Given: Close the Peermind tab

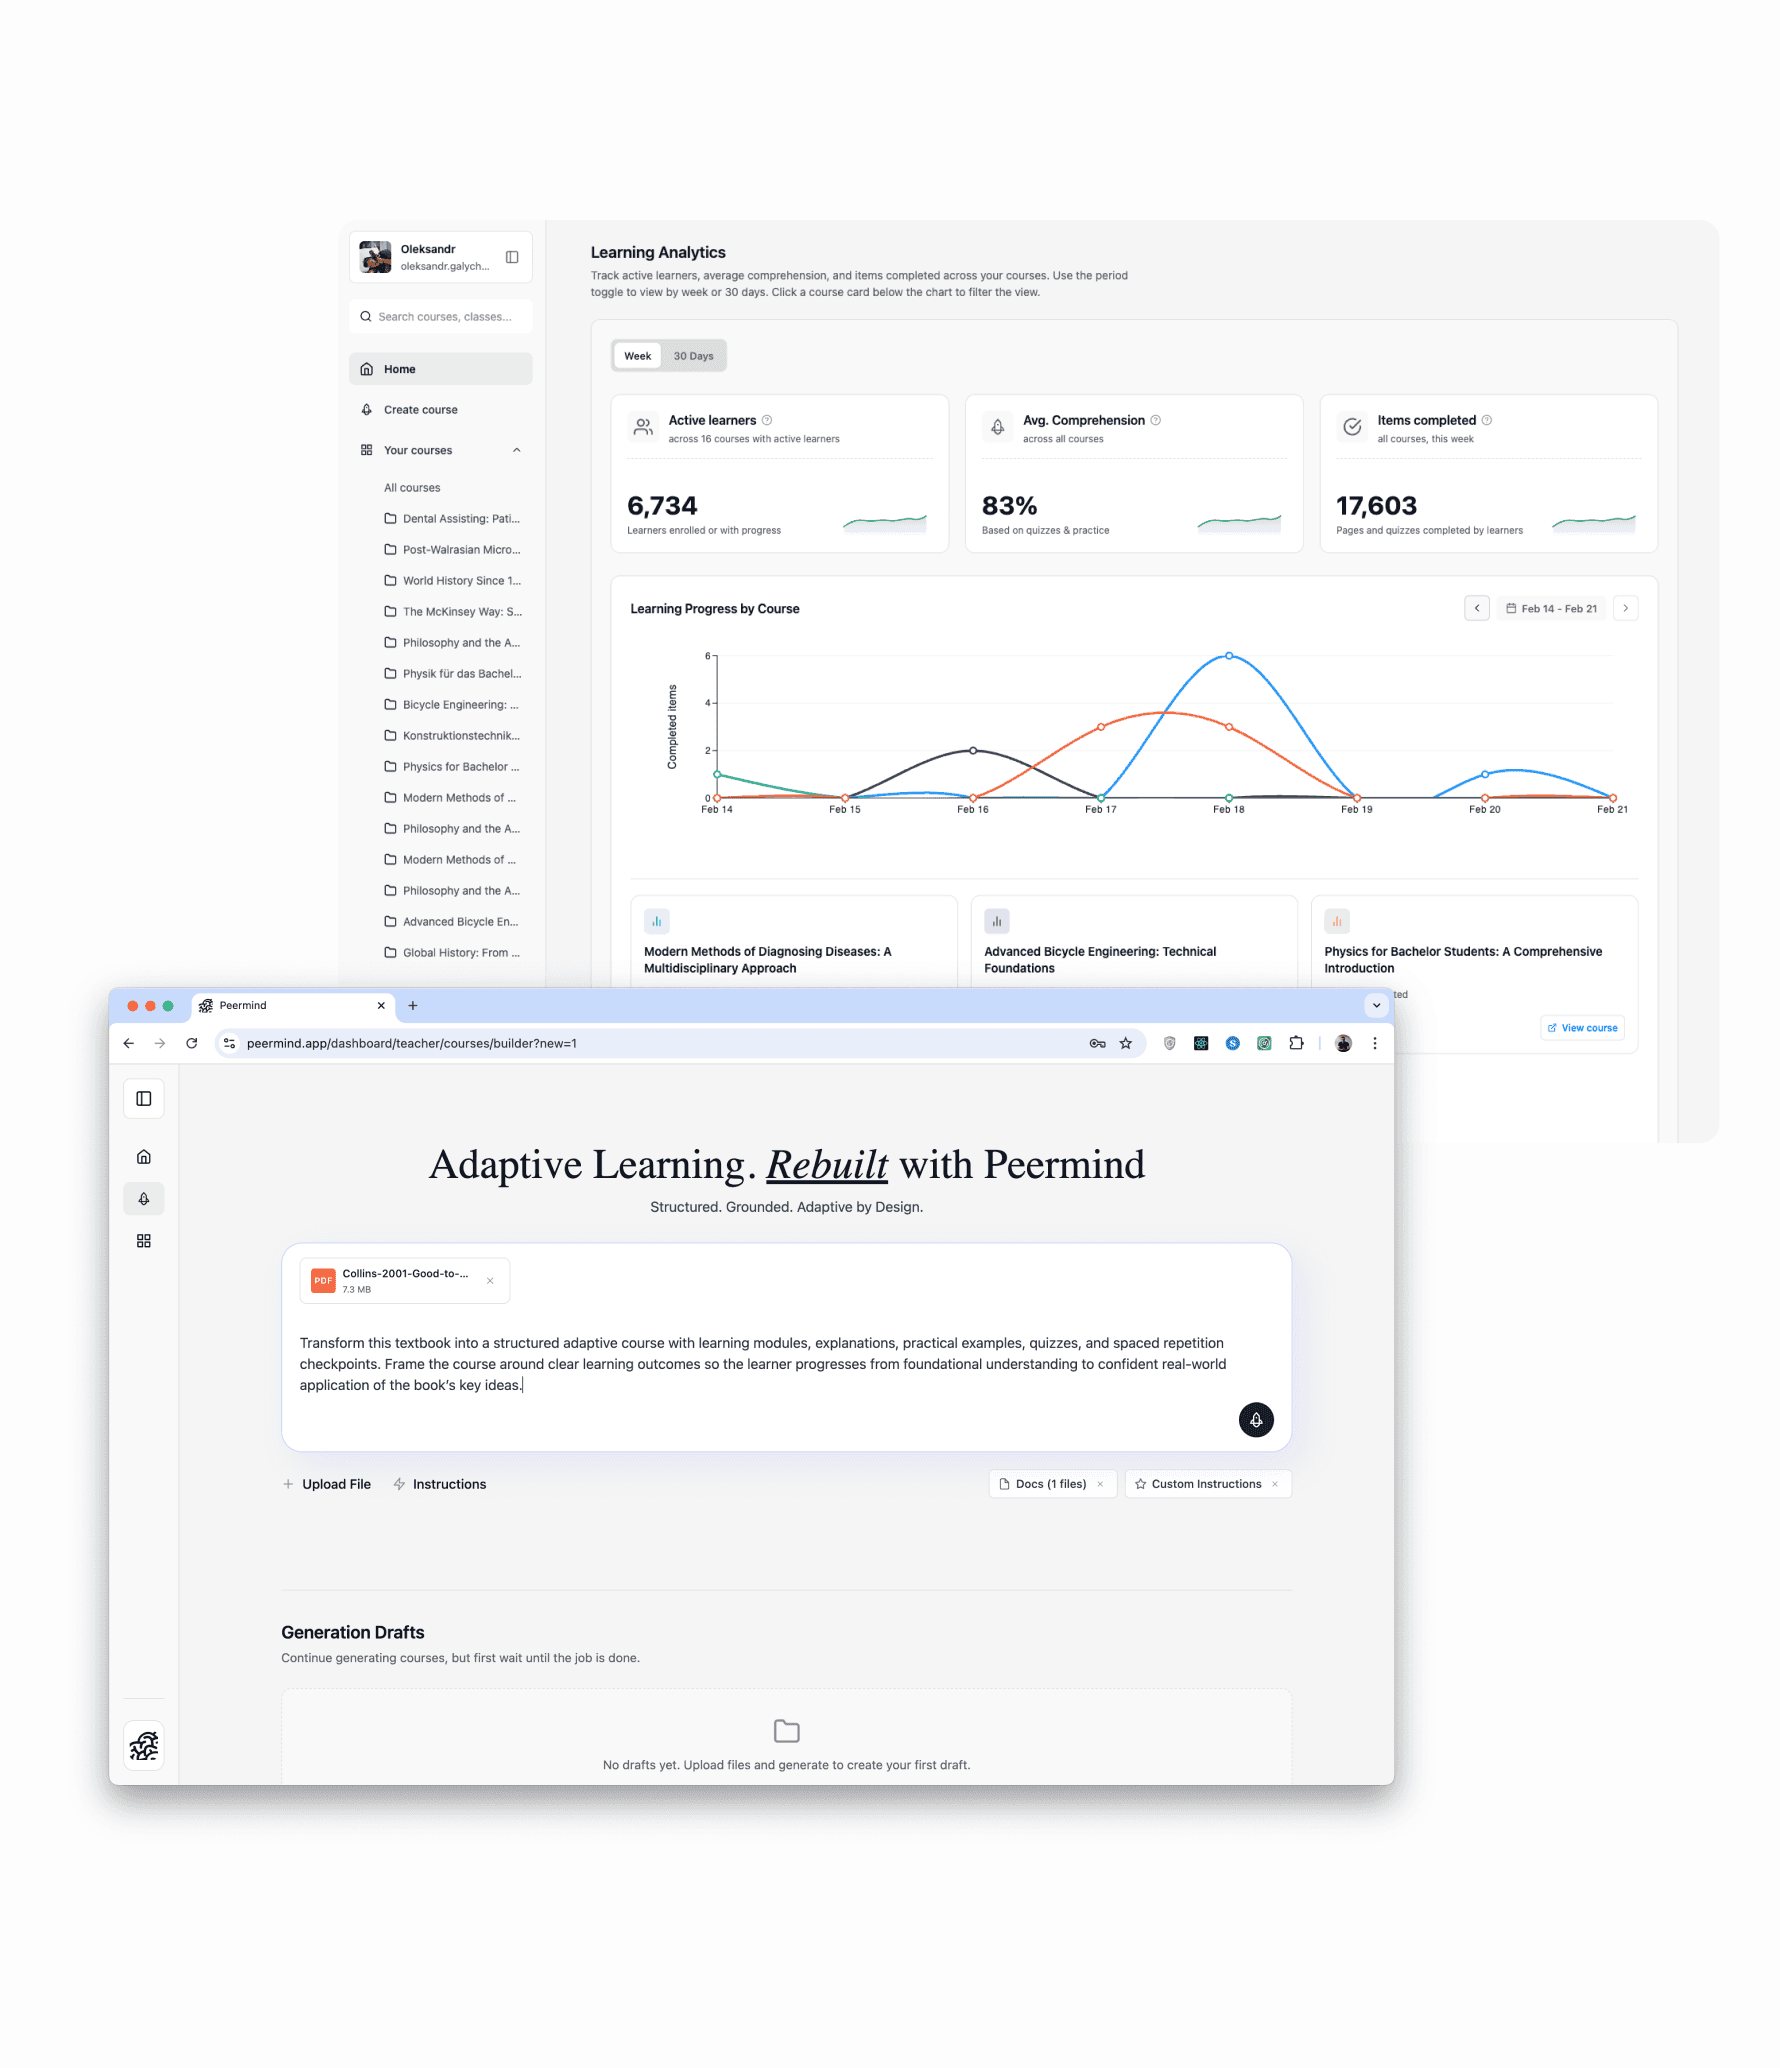Looking at the screenshot, I should pyautogui.click(x=381, y=1006).
